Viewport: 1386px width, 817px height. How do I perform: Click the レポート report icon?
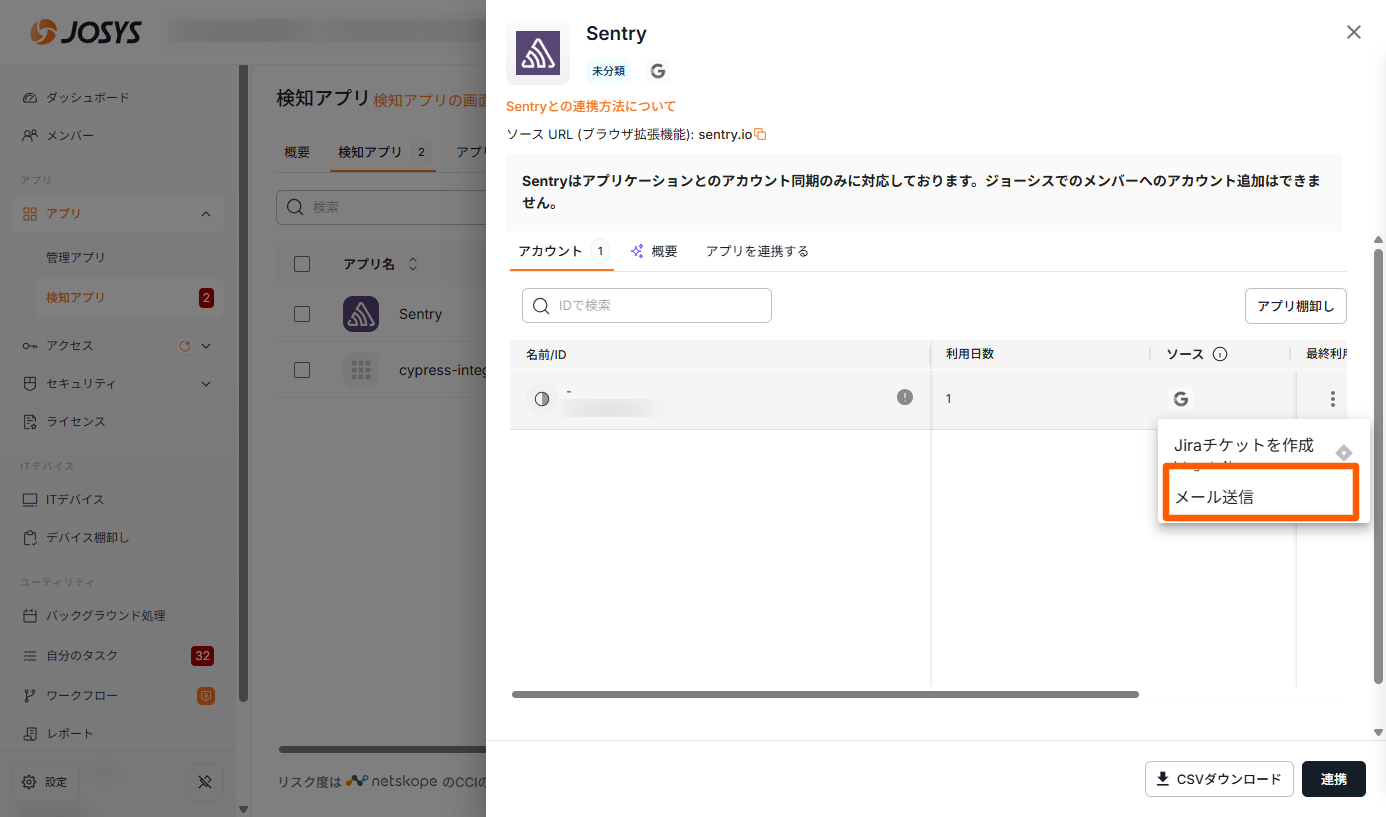(29, 734)
